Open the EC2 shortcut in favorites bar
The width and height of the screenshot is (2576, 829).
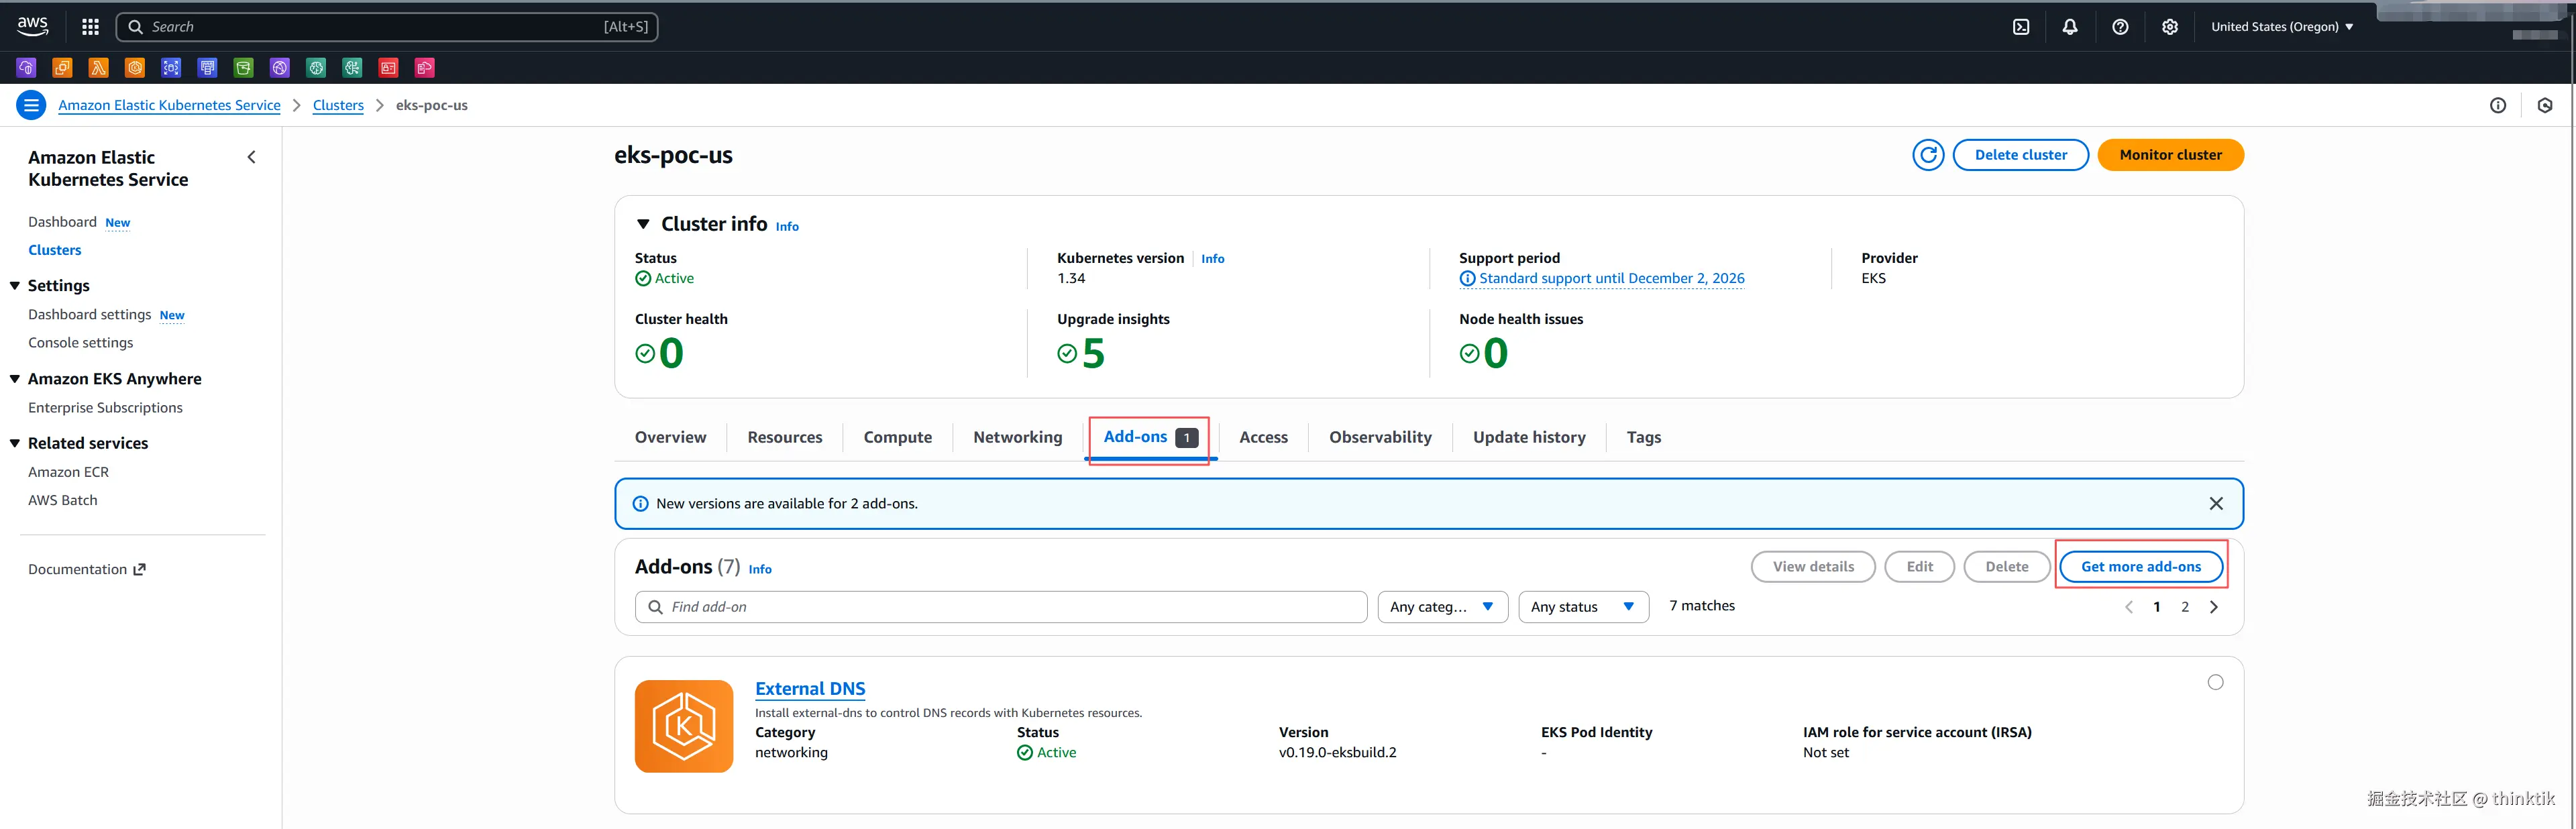click(62, 68)
